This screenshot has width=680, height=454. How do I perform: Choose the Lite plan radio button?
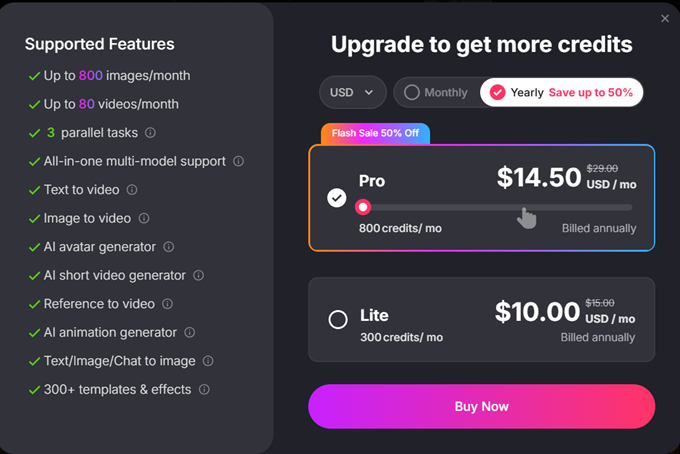coord(338,320)
